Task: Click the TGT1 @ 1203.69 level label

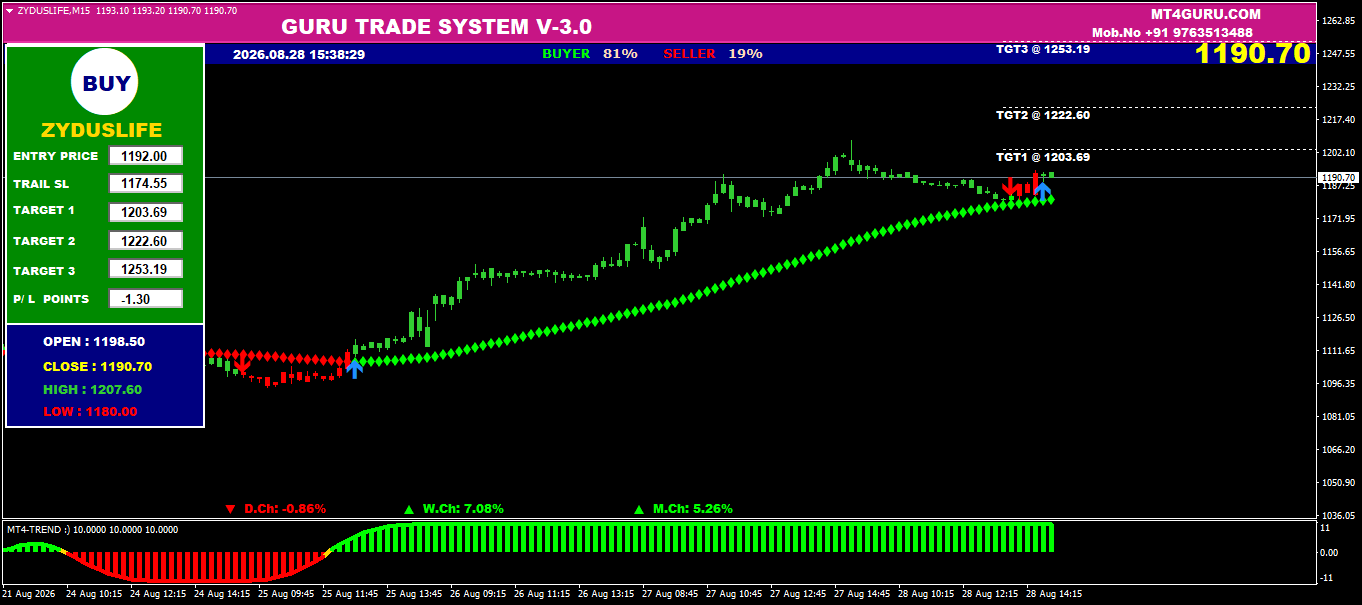Action: point(1043,157)
